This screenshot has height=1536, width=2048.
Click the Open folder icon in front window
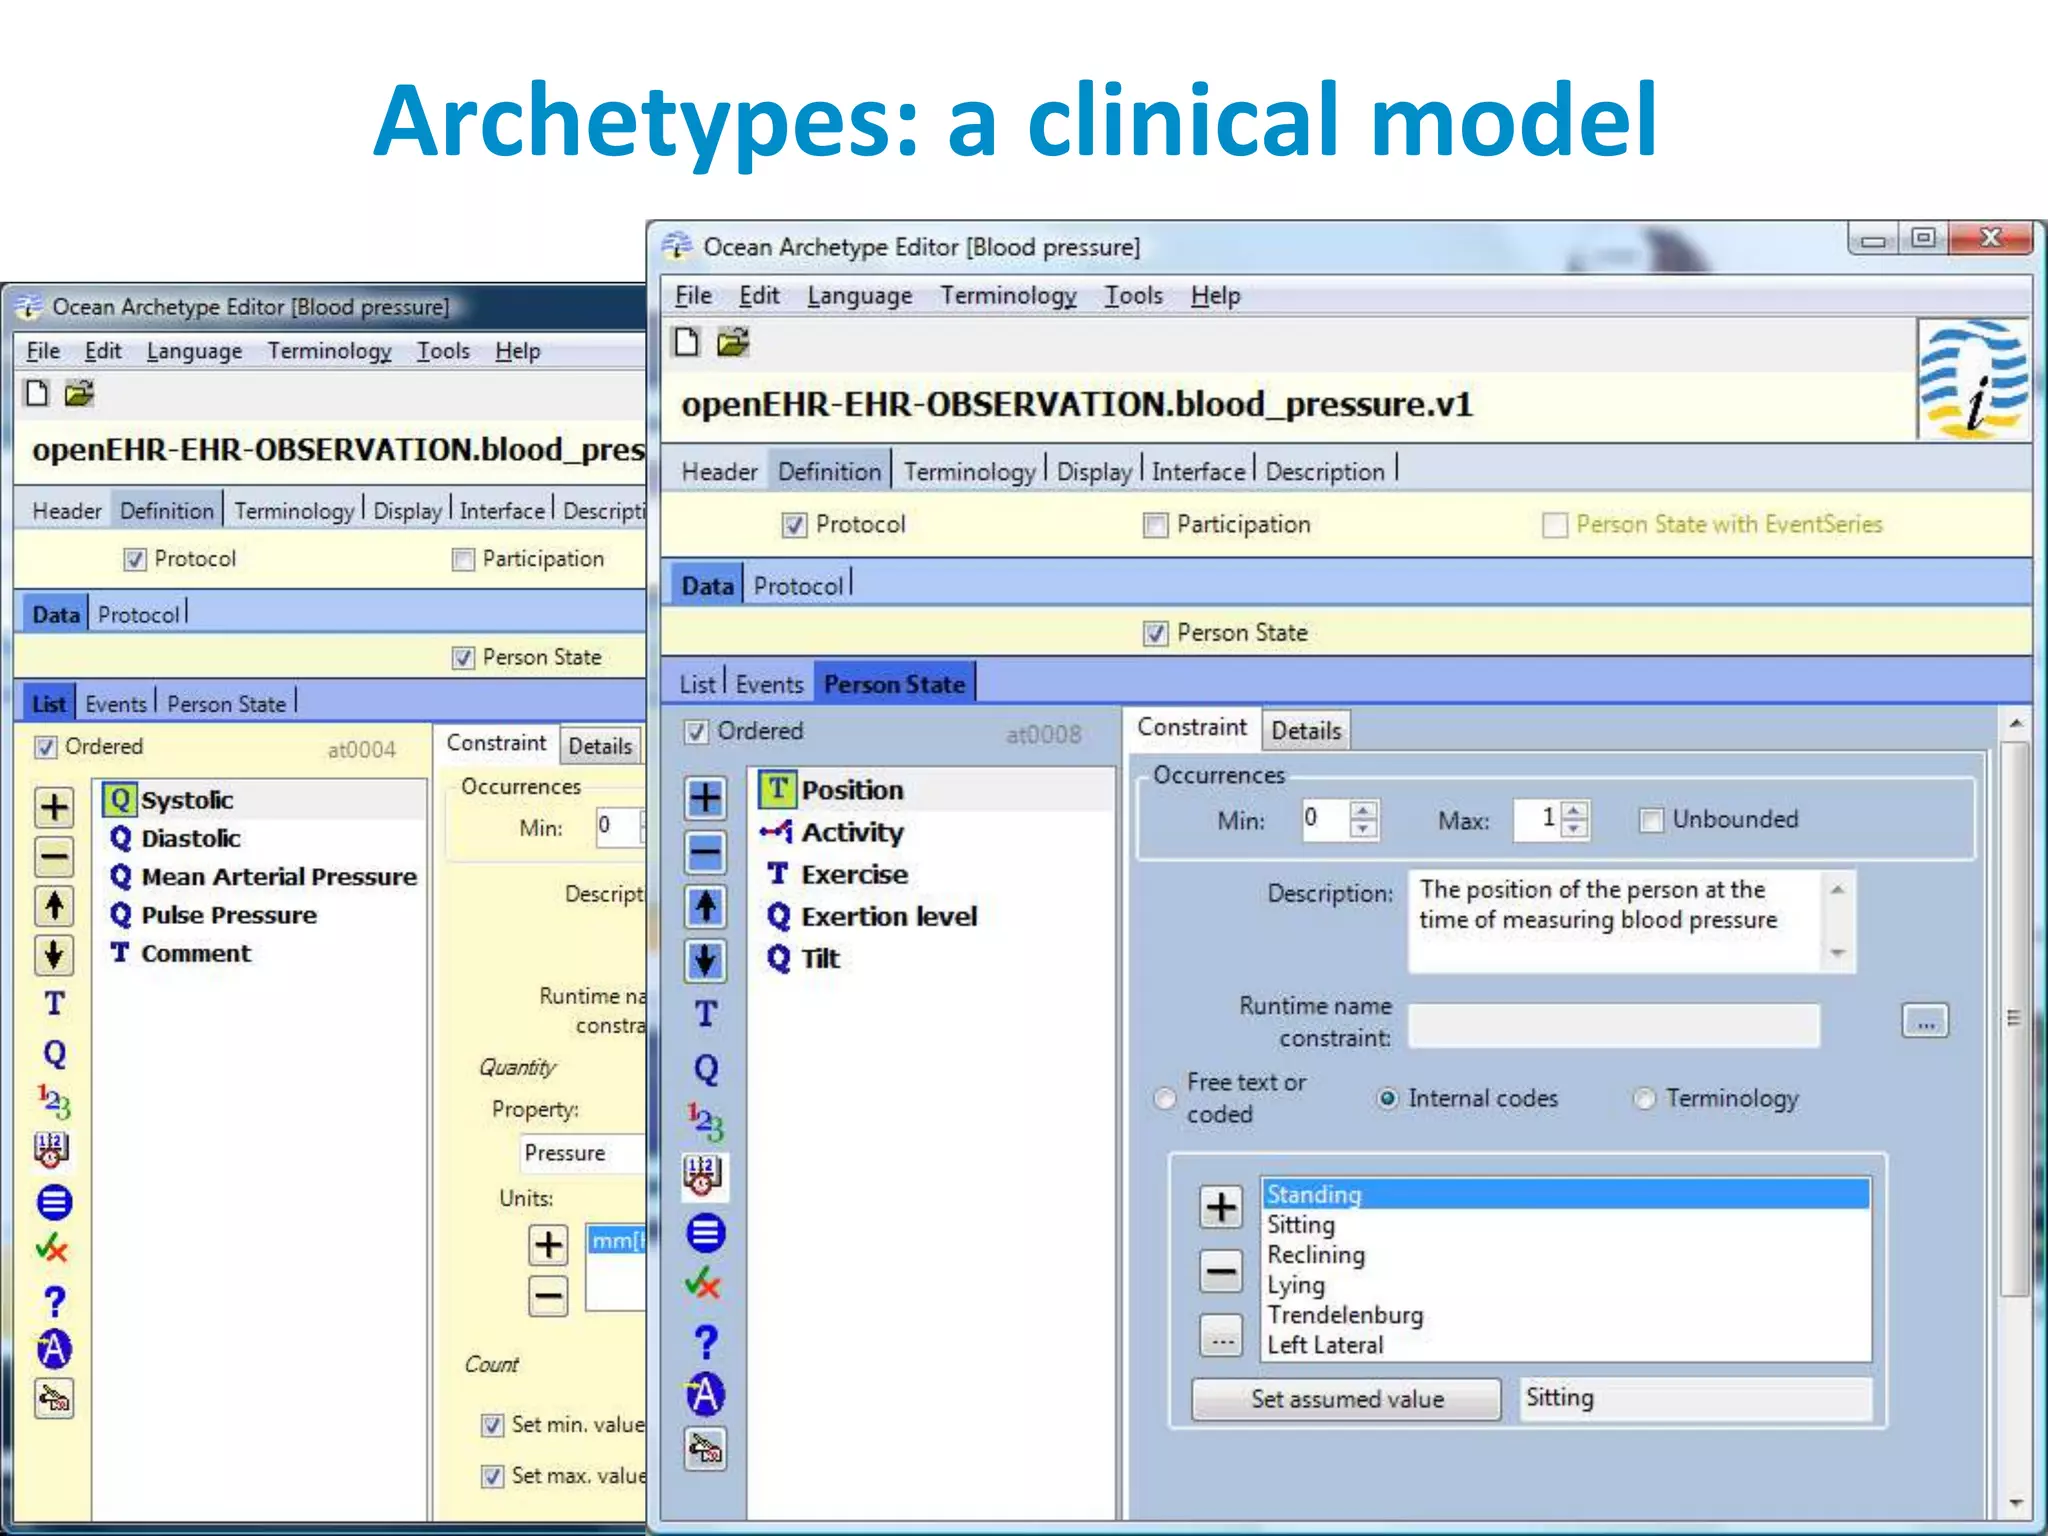click(x=733, y=342)
